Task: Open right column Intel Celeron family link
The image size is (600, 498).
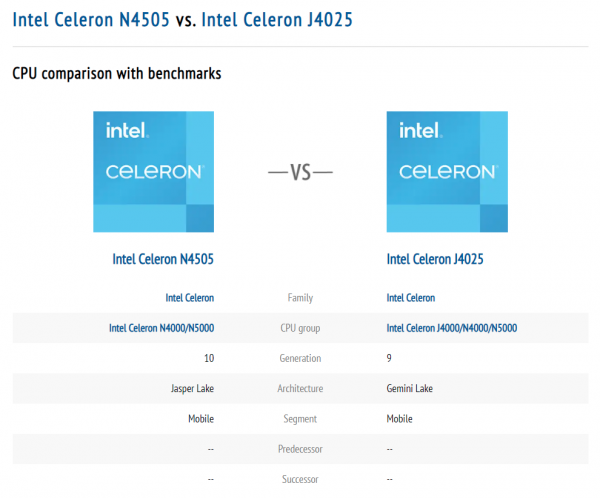Action: (x=411, y=297)
